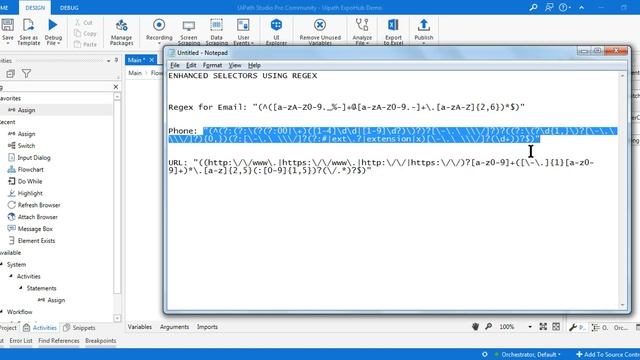Screen dimensions: 640x360
Task: Click the Save ribbon icon
Action: [7, 25]
